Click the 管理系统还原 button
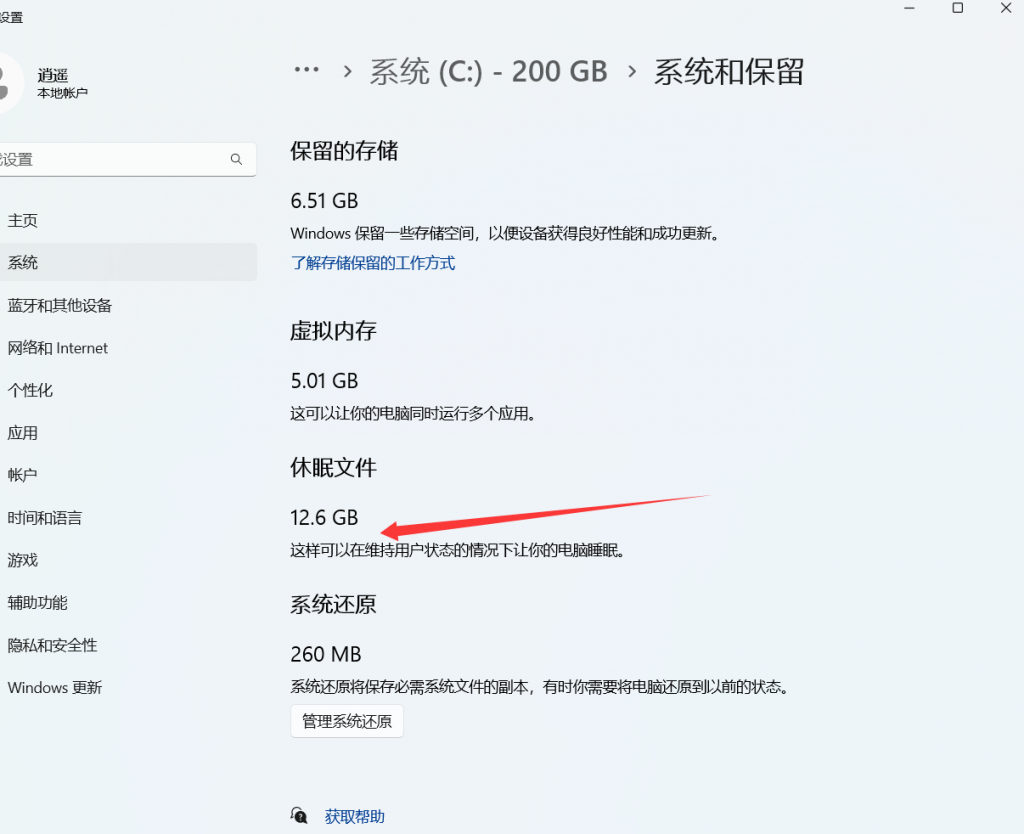 click(x=346, y=720)
